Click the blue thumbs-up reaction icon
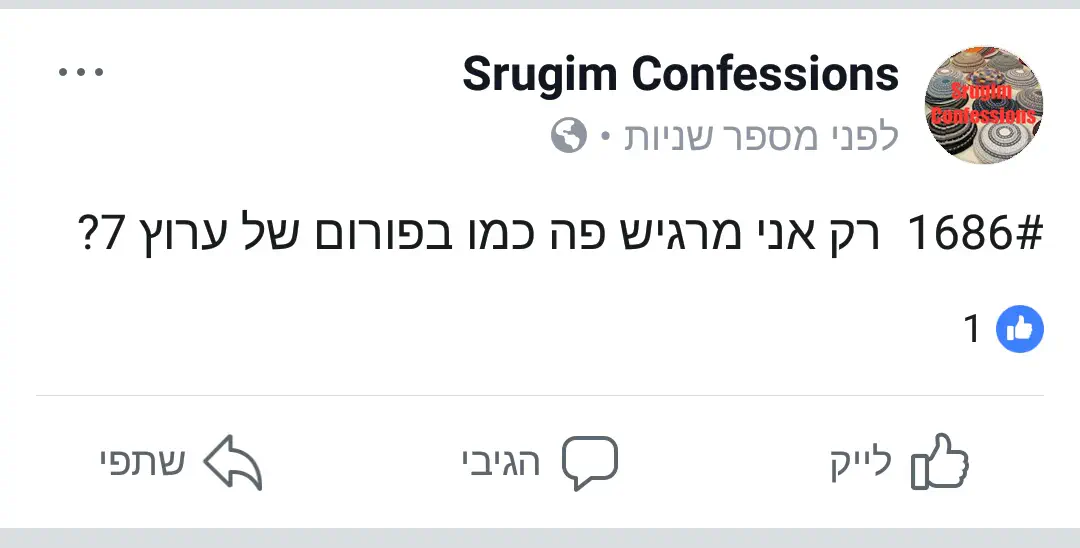 pyautogui.click(x=1019, y=329)
